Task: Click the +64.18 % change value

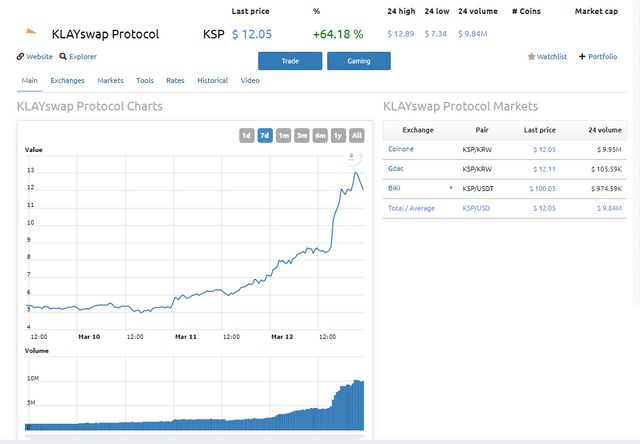Action: point(338,34)
